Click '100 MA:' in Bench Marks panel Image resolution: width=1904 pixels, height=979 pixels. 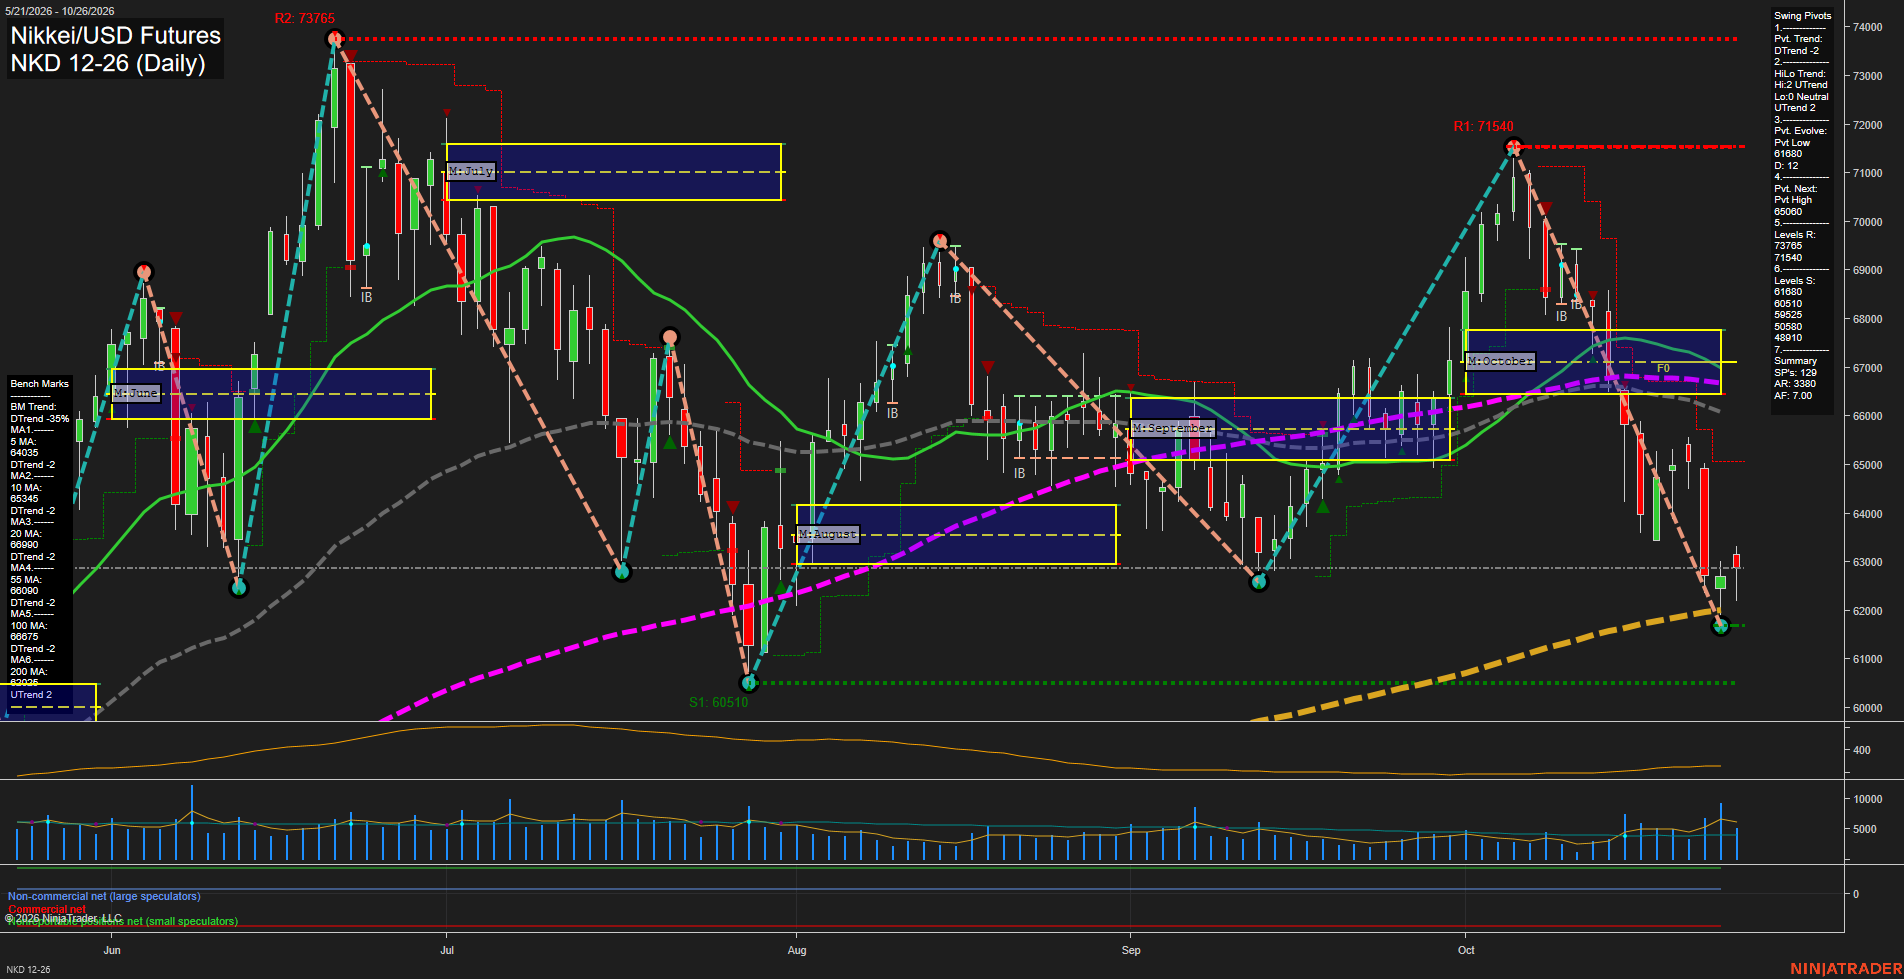pyautogui.click(x=29, y=626)
